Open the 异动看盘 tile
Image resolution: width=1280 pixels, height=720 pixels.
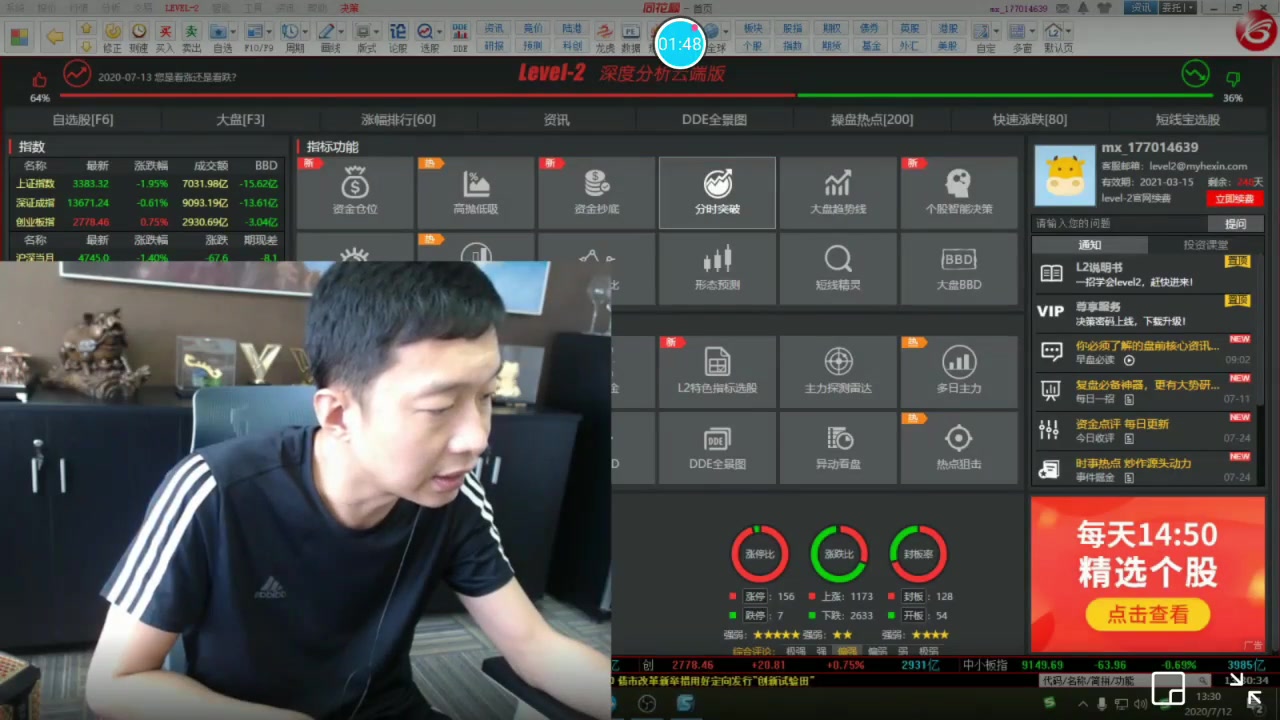click(838, 448)
